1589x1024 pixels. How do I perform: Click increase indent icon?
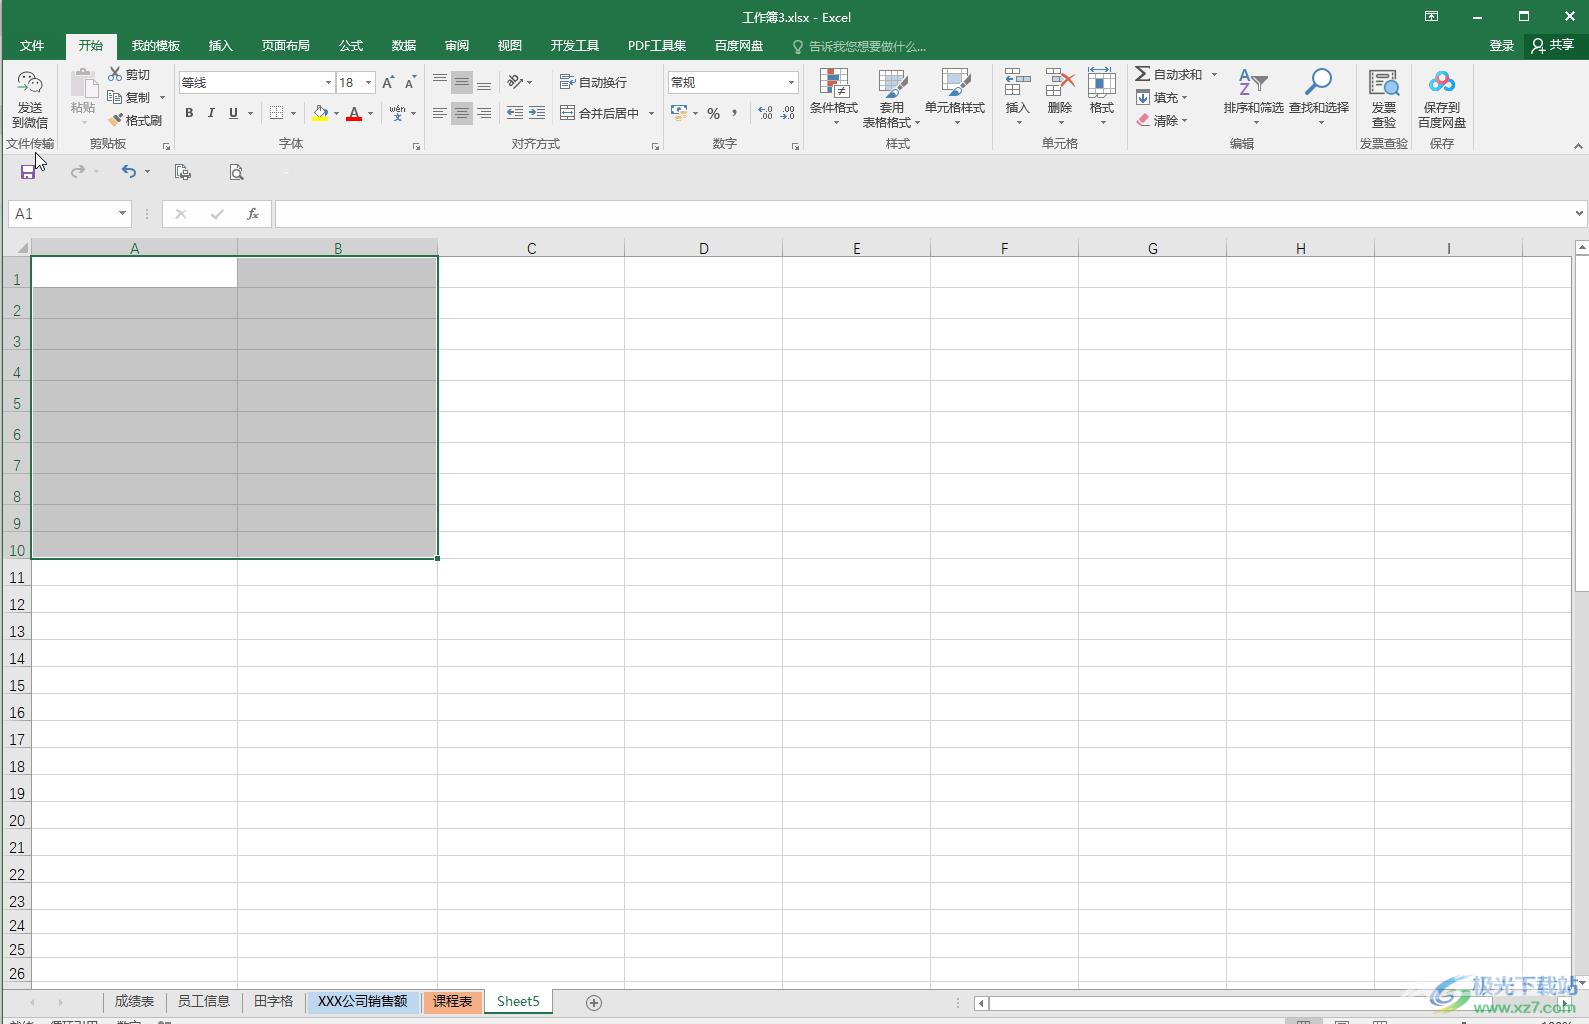[x=537, y=113]
